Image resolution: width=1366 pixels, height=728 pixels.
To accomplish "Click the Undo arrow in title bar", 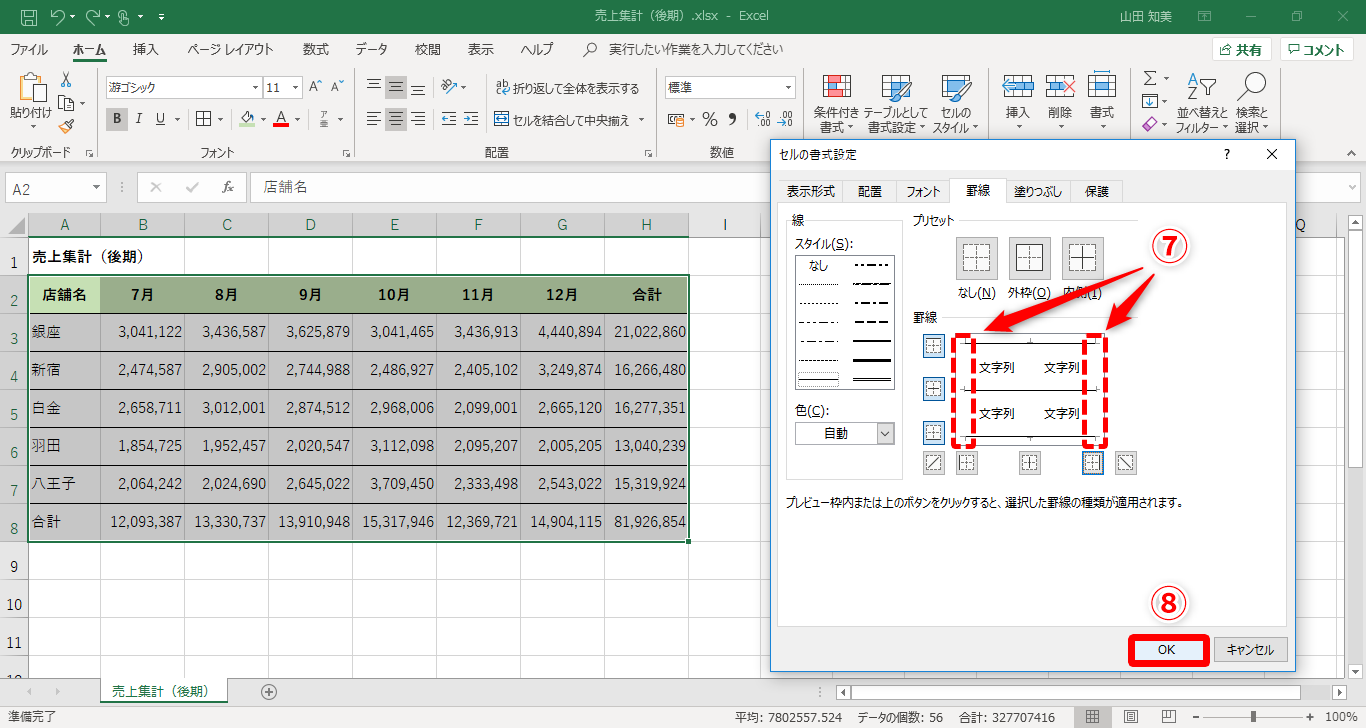I will pyautogui.click(x=58, y=17).
